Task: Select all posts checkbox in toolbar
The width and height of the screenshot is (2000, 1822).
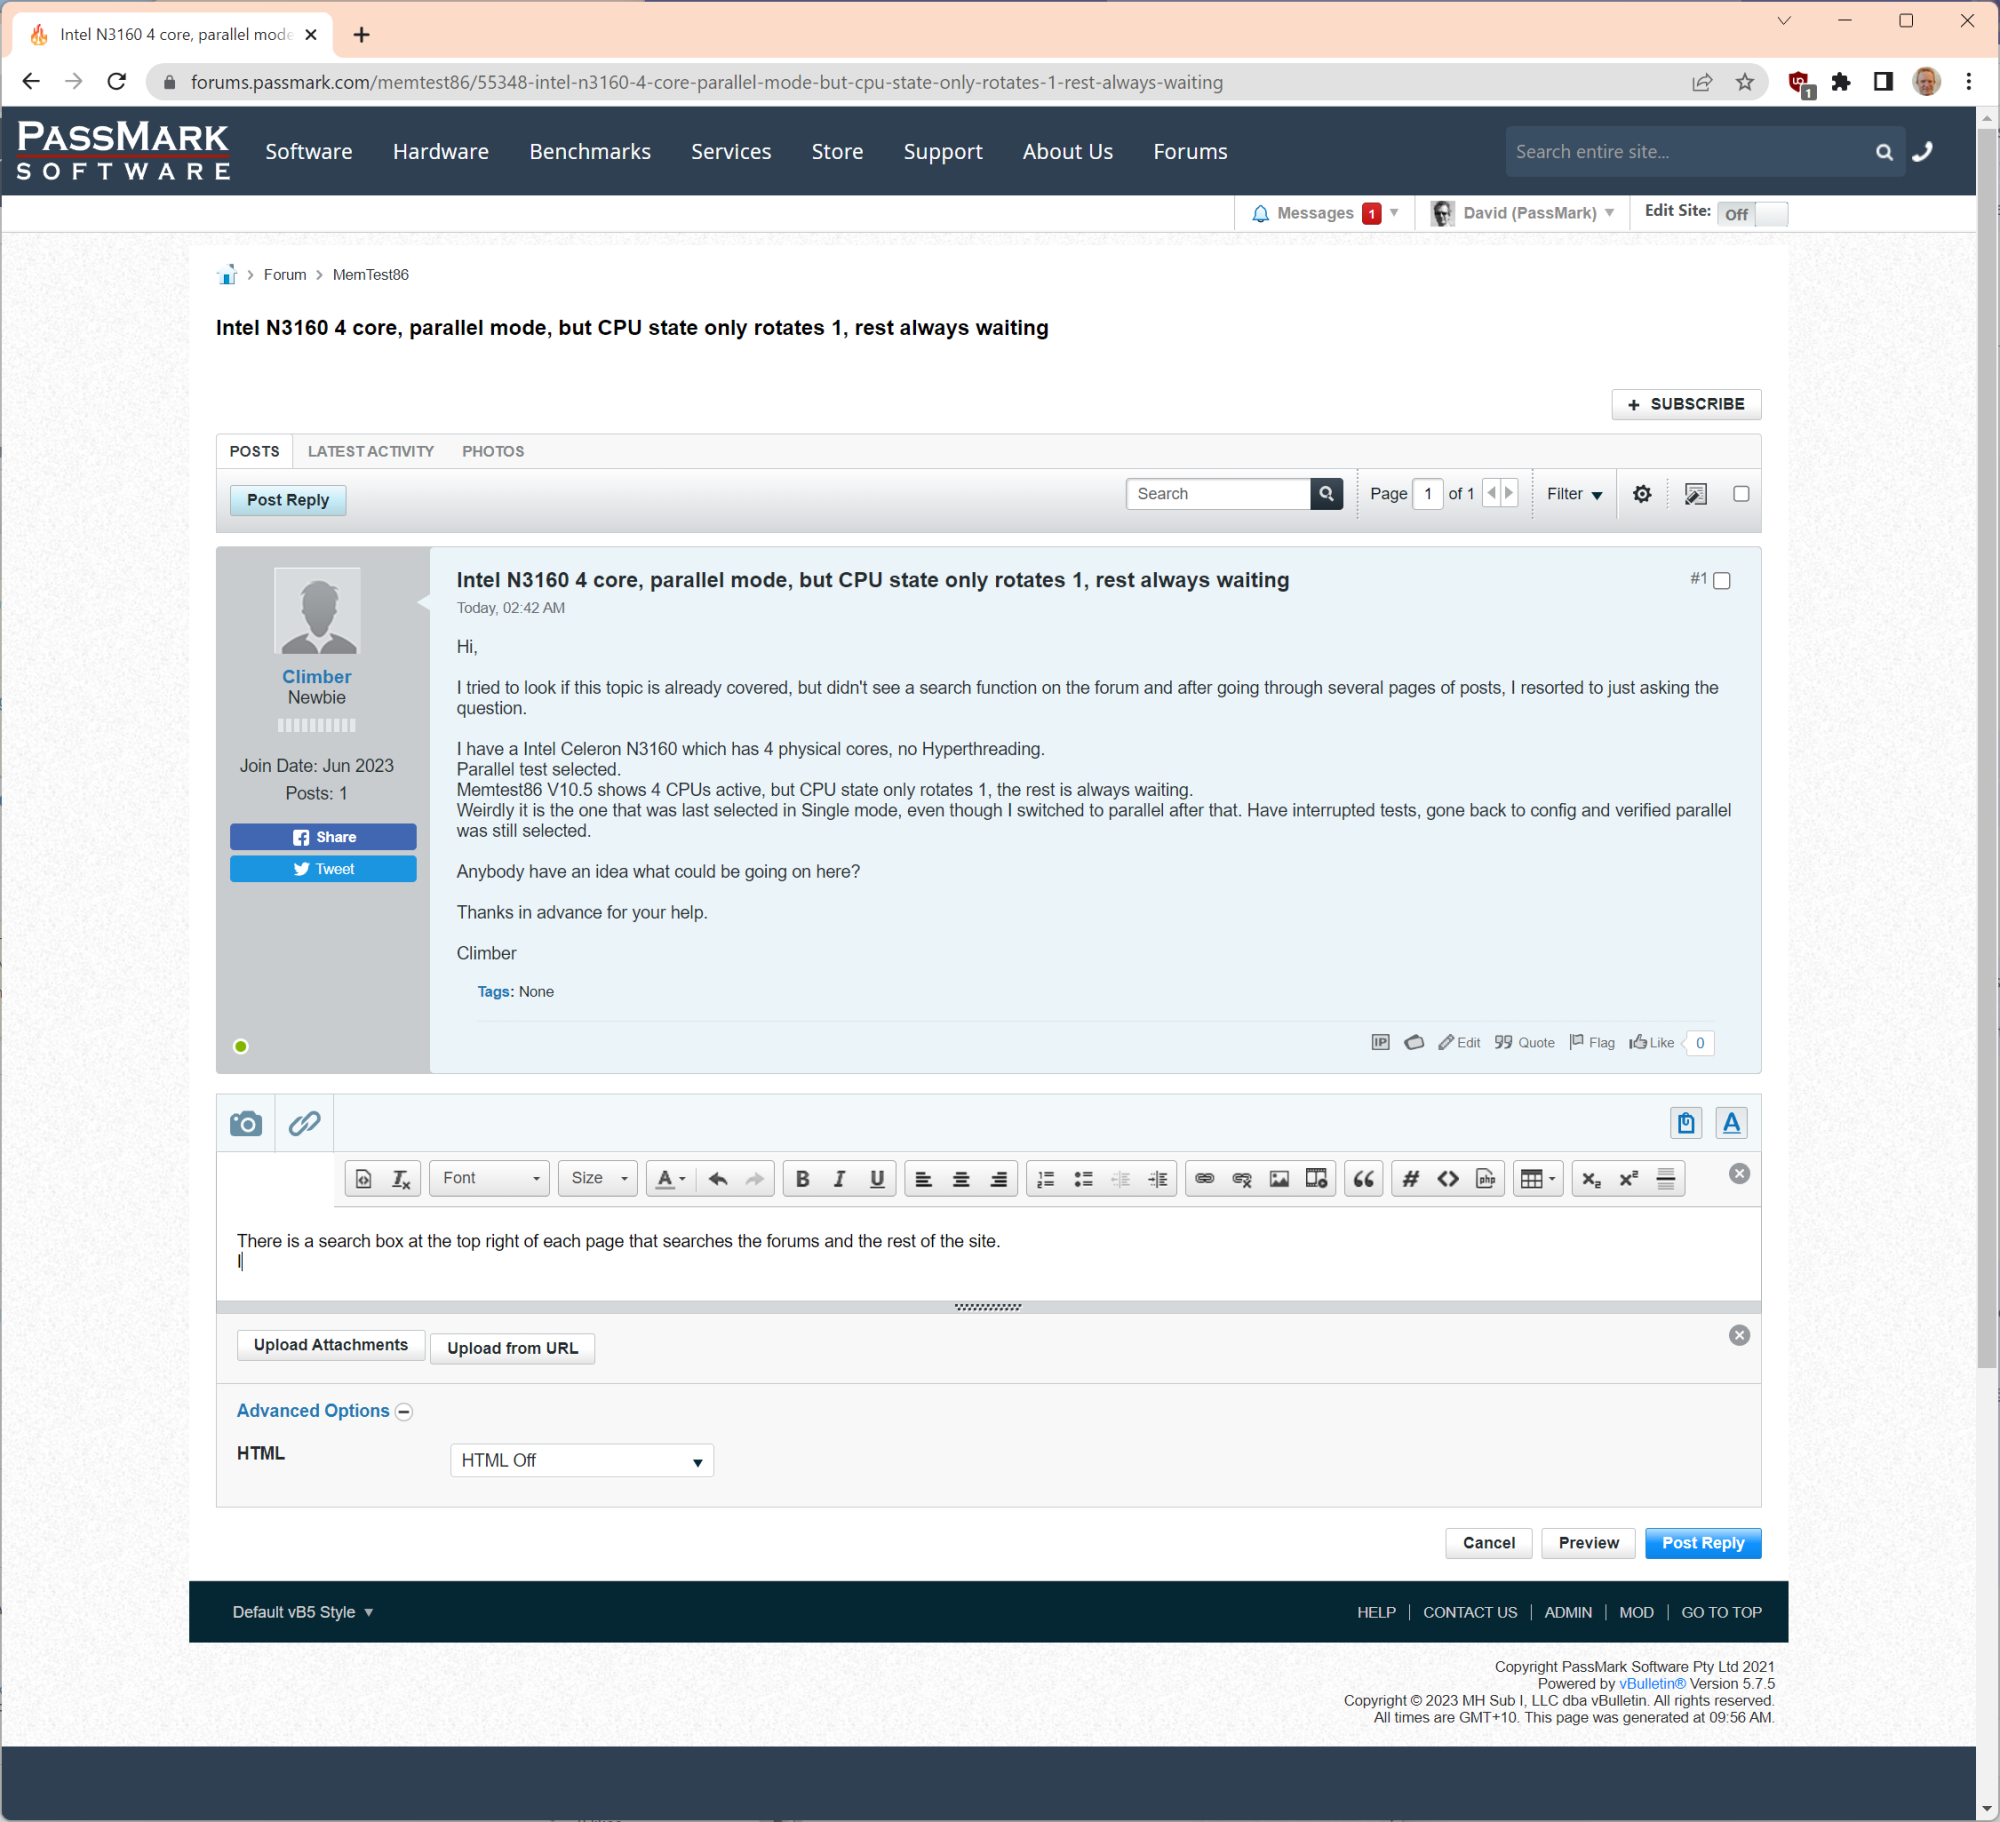Action: [1741, 494]
